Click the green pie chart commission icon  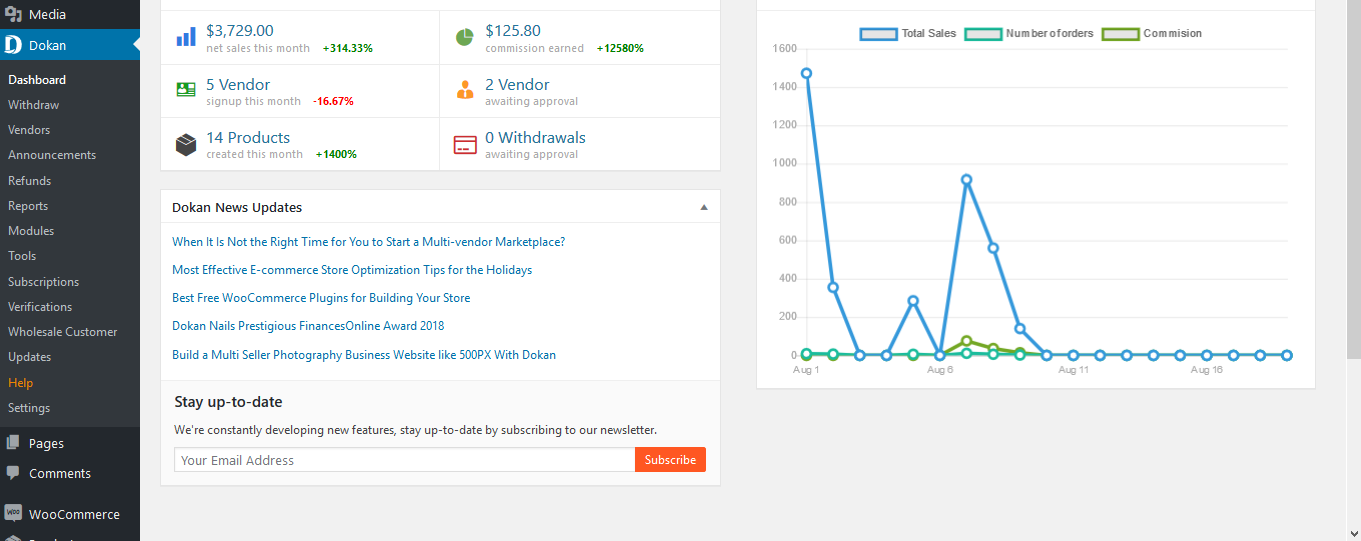[x=465, y=37]
